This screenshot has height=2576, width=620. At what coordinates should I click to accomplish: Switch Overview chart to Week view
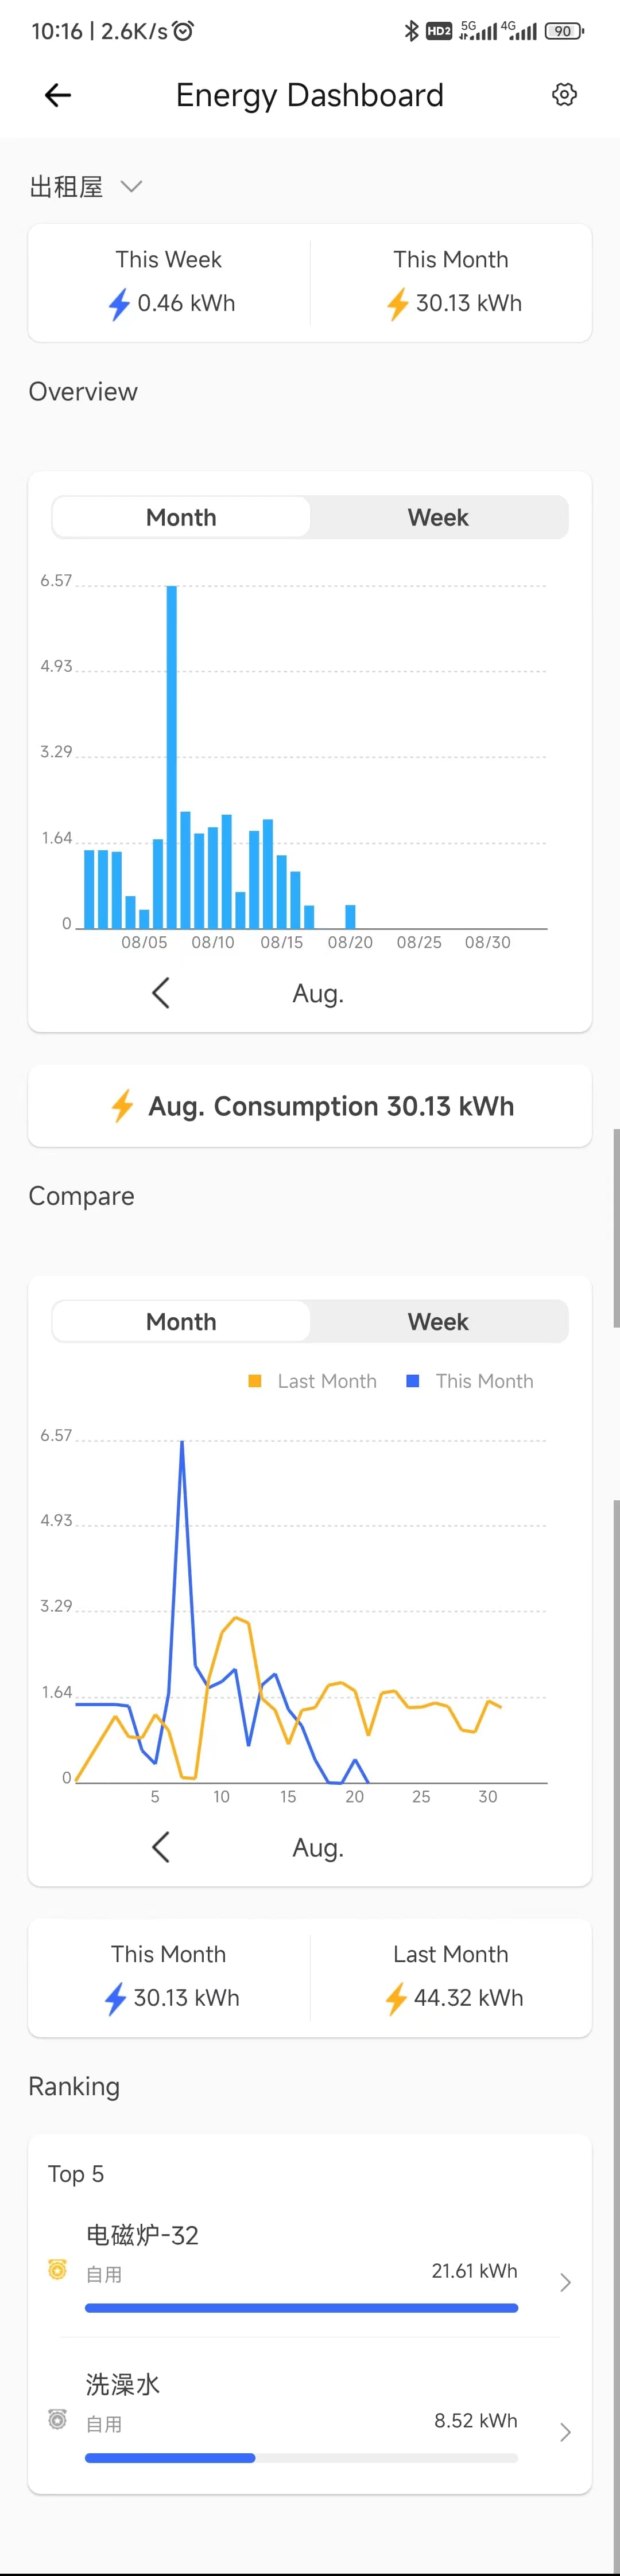pyautogui.click(x=438, y=517)
